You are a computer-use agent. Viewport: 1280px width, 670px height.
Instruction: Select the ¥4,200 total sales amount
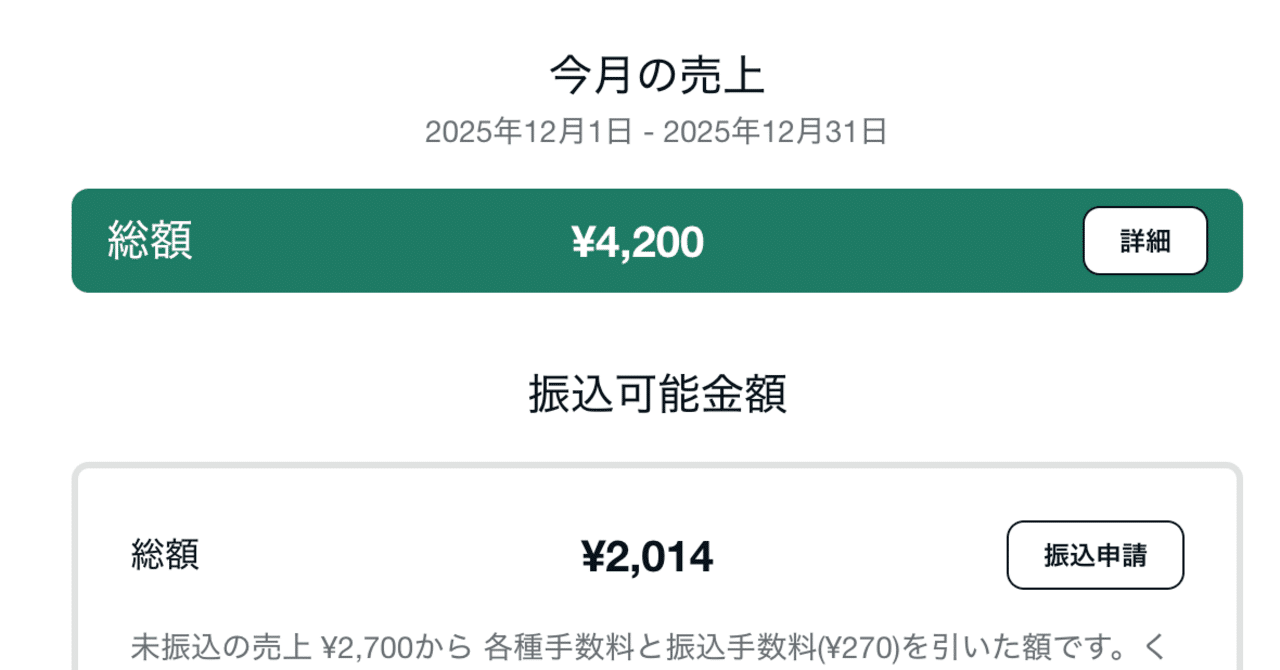tap(639, 241)
